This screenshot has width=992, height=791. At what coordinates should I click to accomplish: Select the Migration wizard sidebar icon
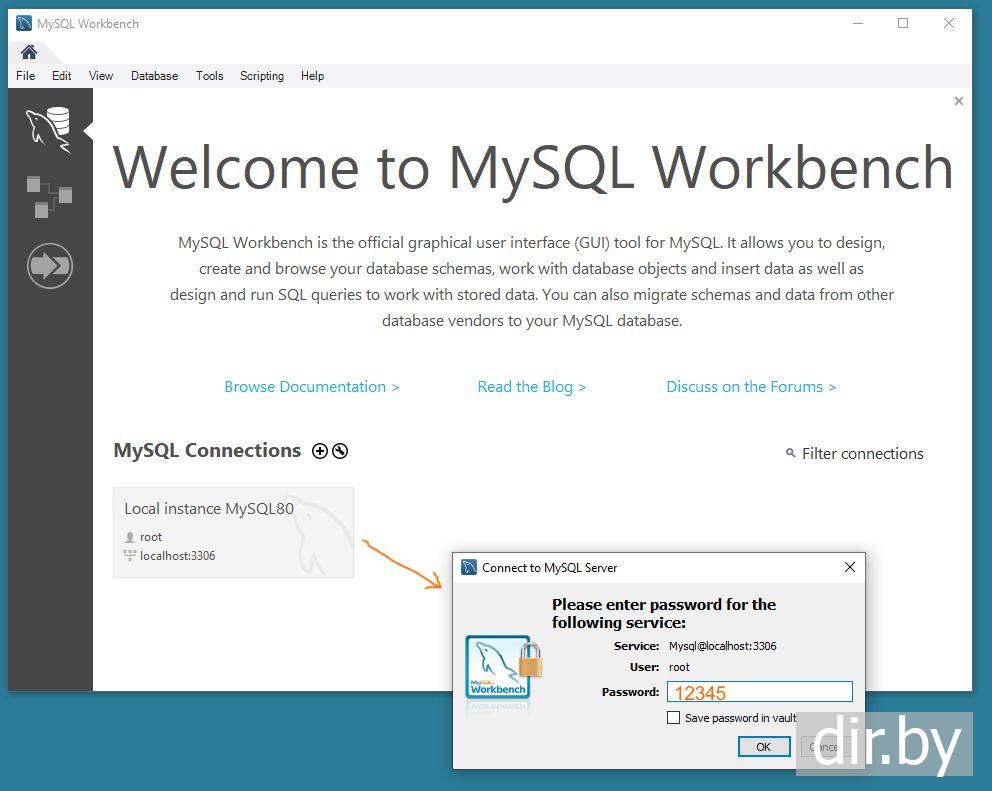pos(50,266)
